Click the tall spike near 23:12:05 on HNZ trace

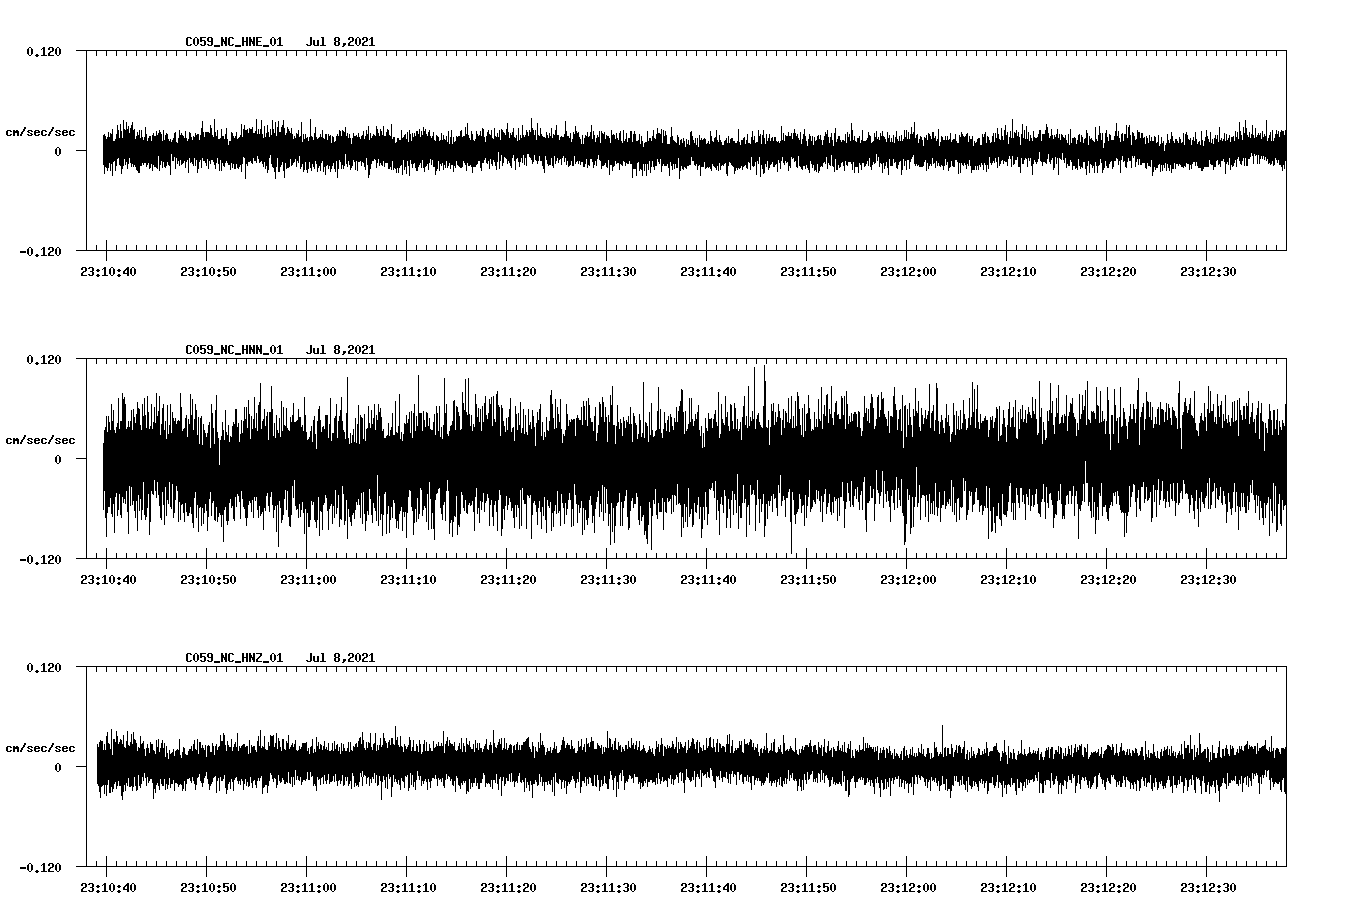(941, 730)
